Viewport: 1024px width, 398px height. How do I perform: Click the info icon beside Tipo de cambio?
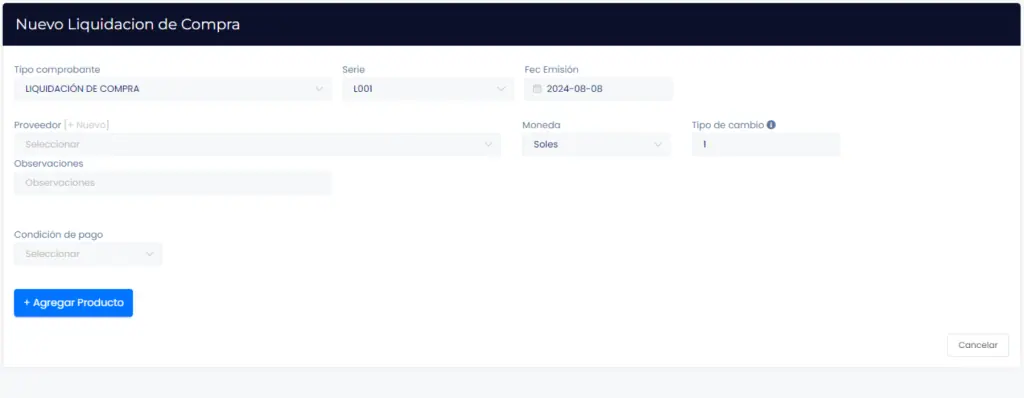(x=771, y=125)
